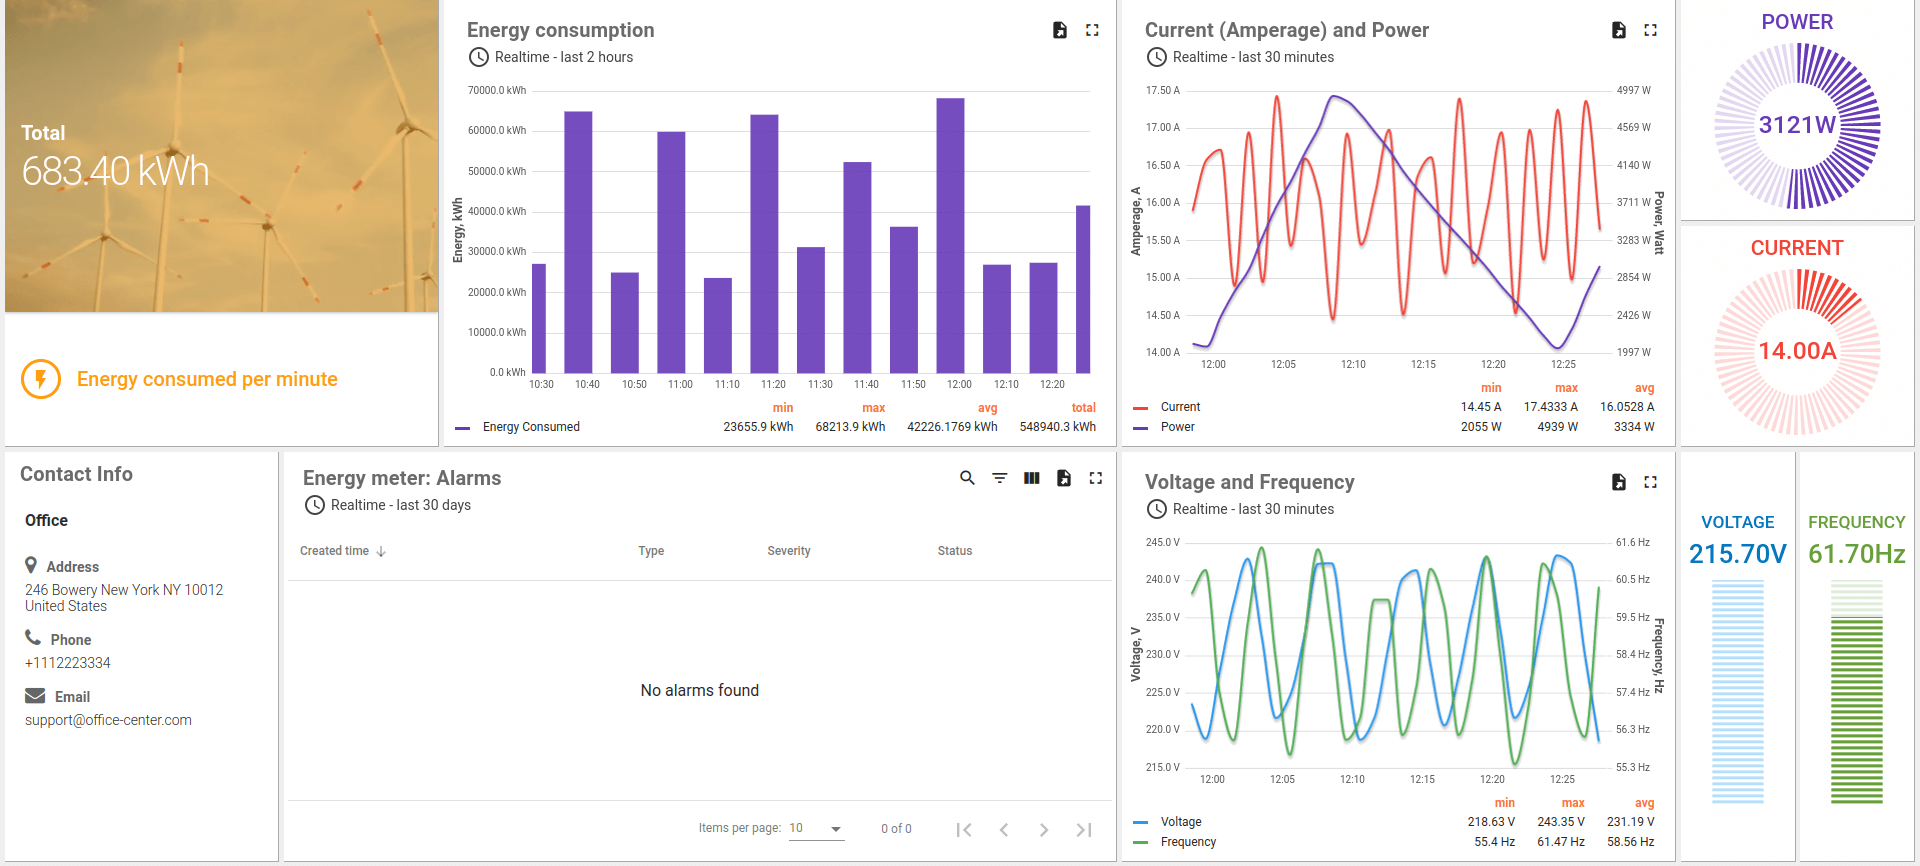The width and height of the screenshot is (1920, 866).
Task: Toggle the Energy Consumed legend series
Action: pos(530,427)
